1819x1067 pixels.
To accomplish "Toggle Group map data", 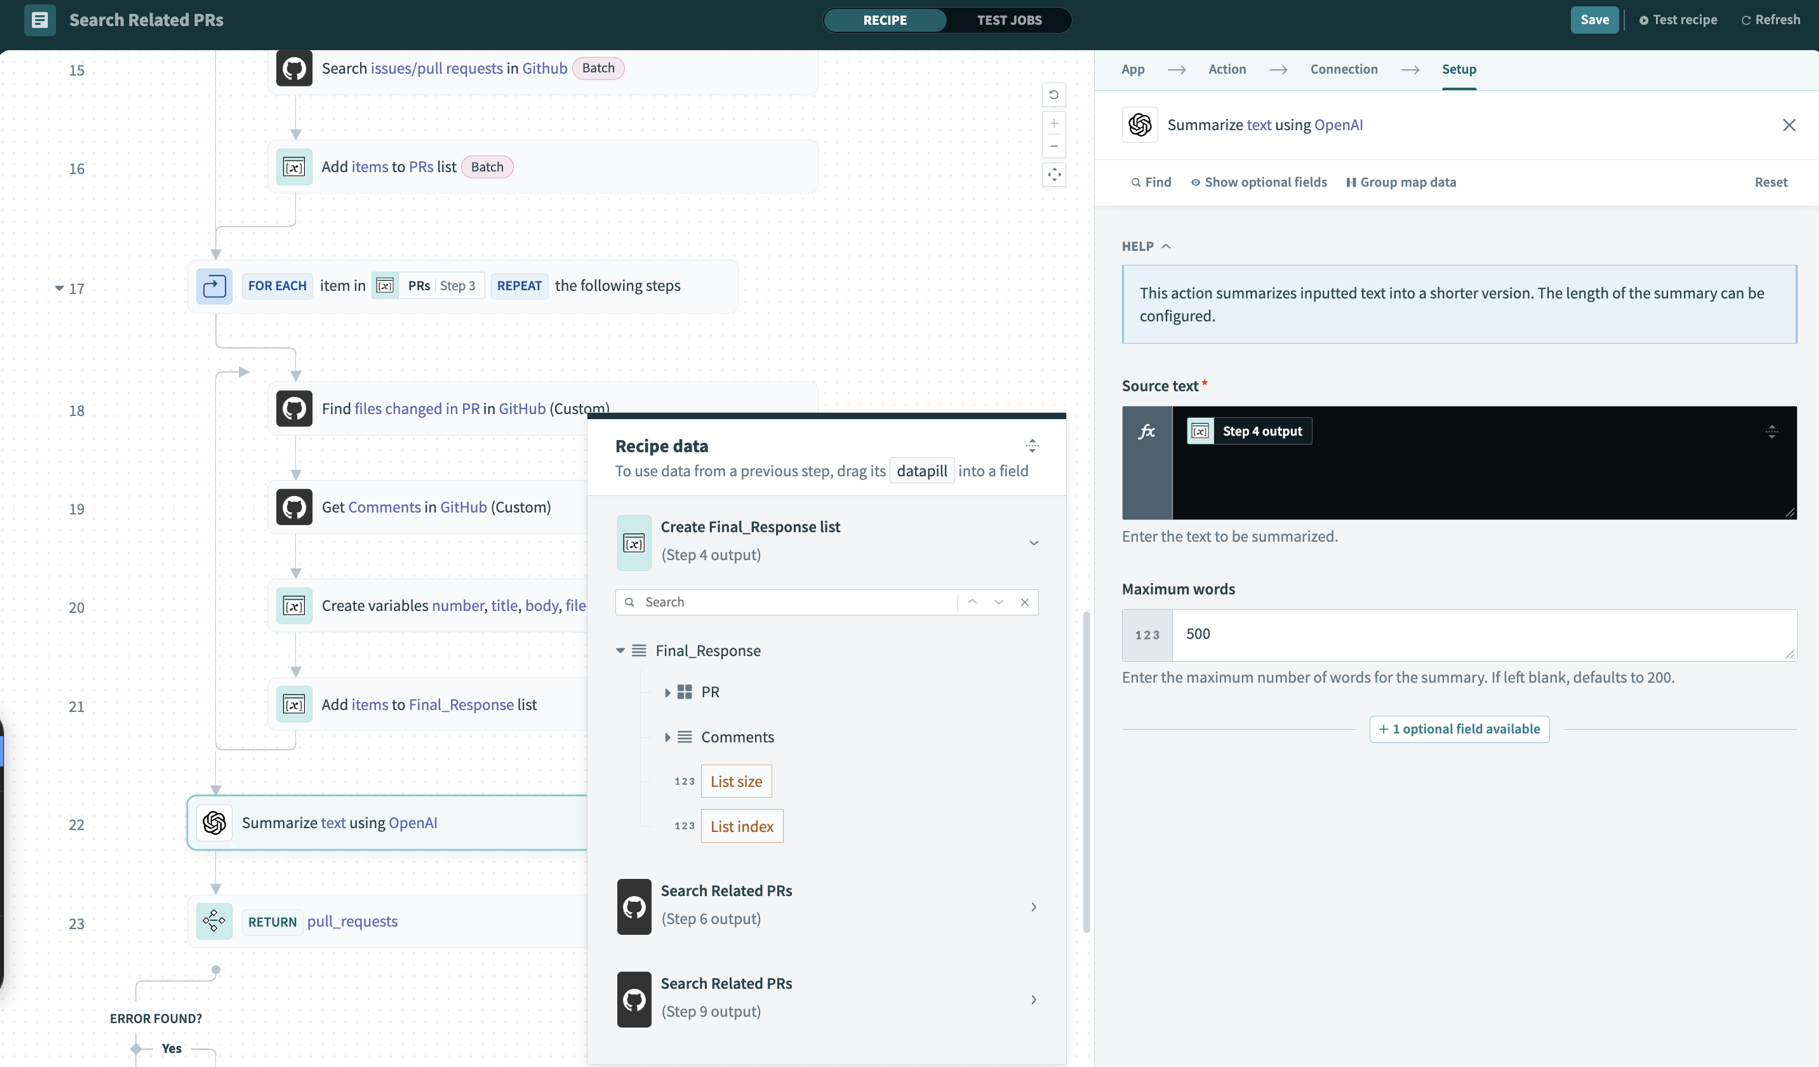I will click(x=1399, y=182).
